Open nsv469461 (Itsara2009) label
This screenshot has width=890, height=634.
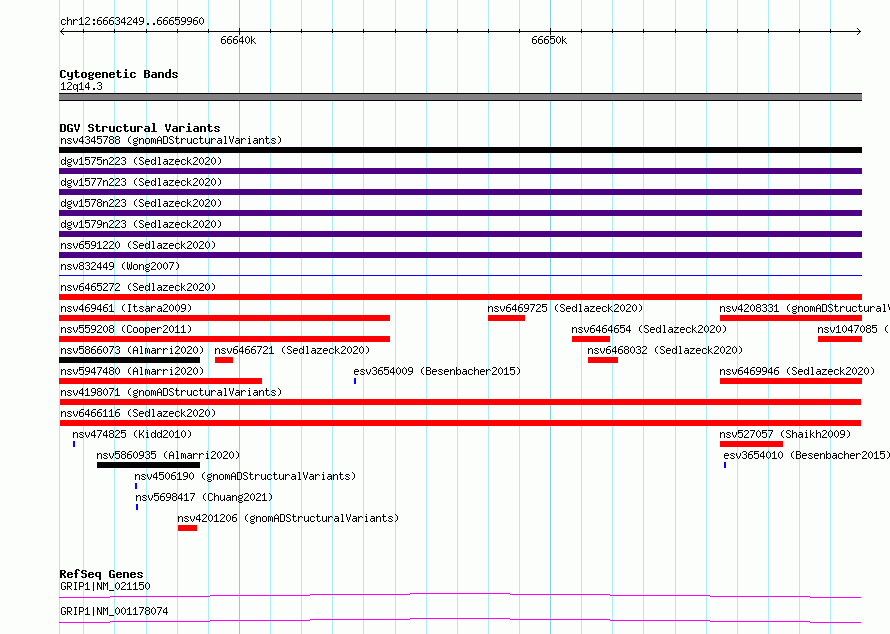coord(126,308)
